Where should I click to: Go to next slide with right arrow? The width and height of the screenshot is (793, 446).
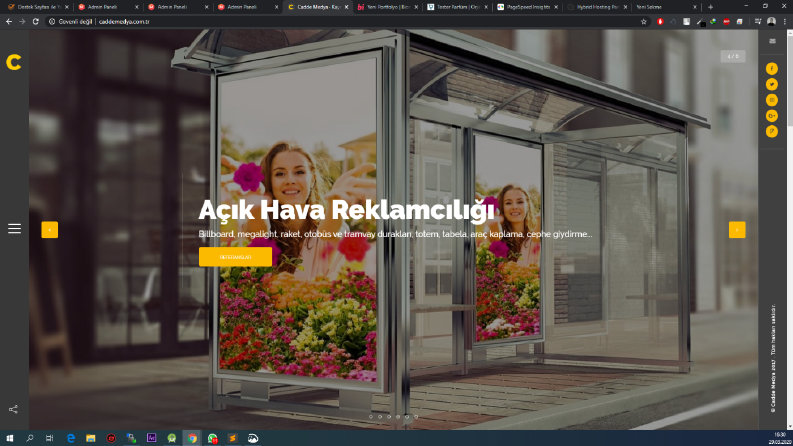click(x=737, y=230)
